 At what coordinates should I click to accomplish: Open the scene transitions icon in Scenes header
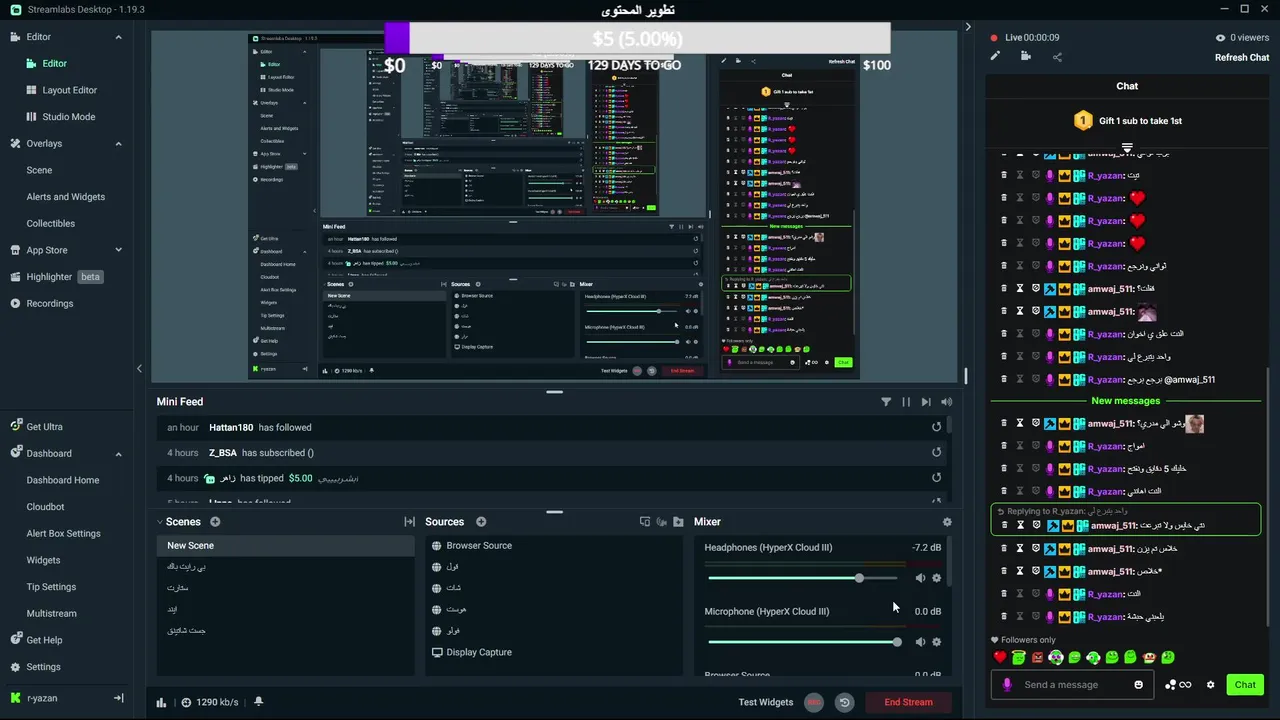tap(409, 522)
